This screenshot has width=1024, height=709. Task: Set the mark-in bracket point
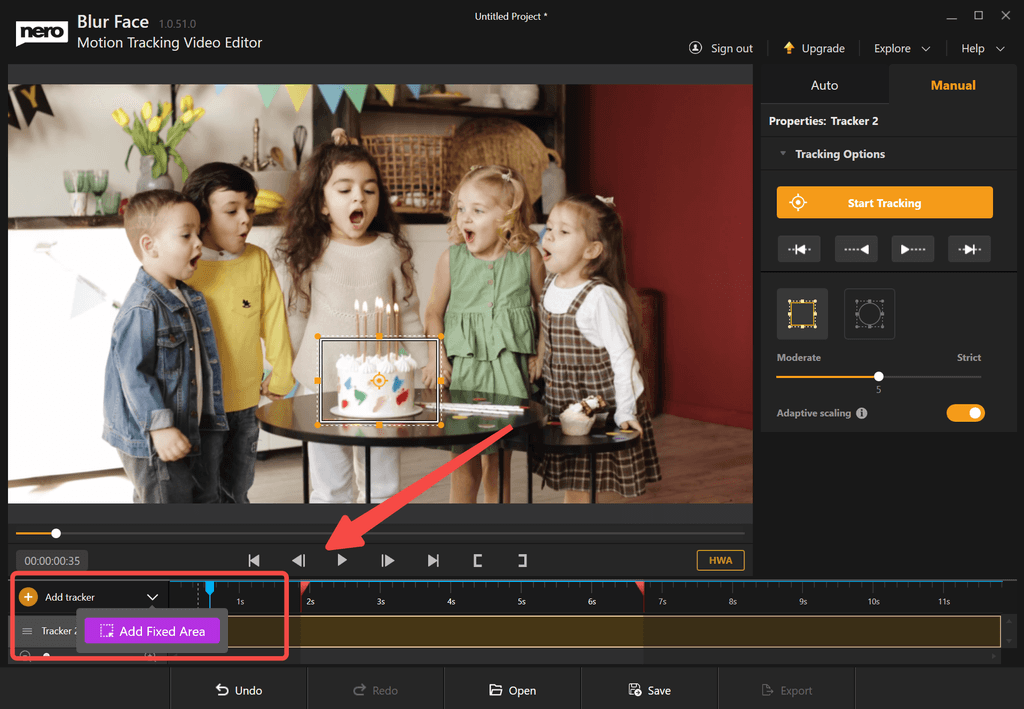click(x=478, y=560)
